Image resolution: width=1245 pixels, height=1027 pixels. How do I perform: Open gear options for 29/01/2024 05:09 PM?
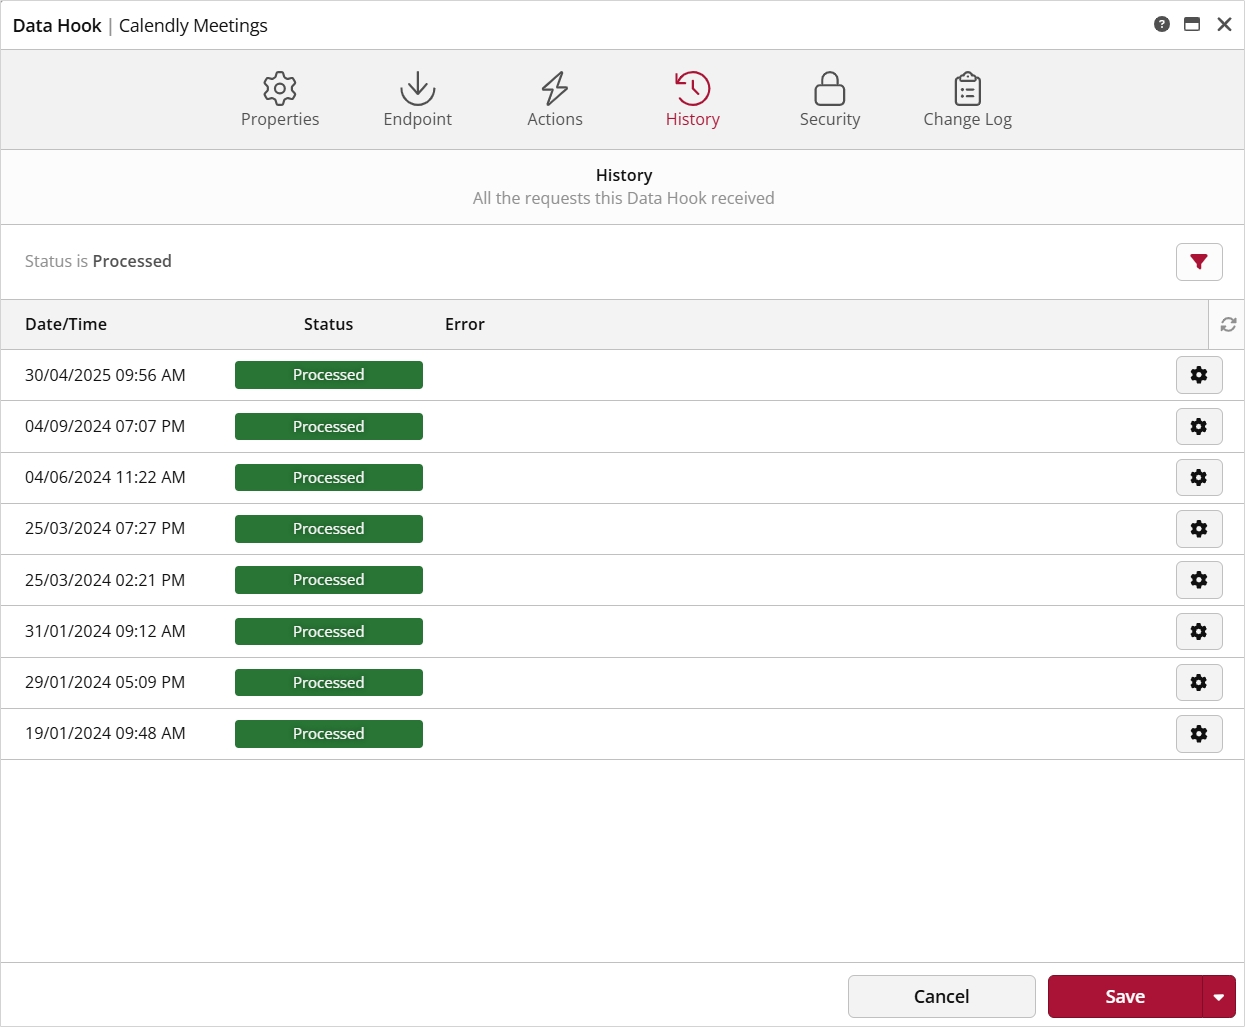click(x=1199, y=683)
